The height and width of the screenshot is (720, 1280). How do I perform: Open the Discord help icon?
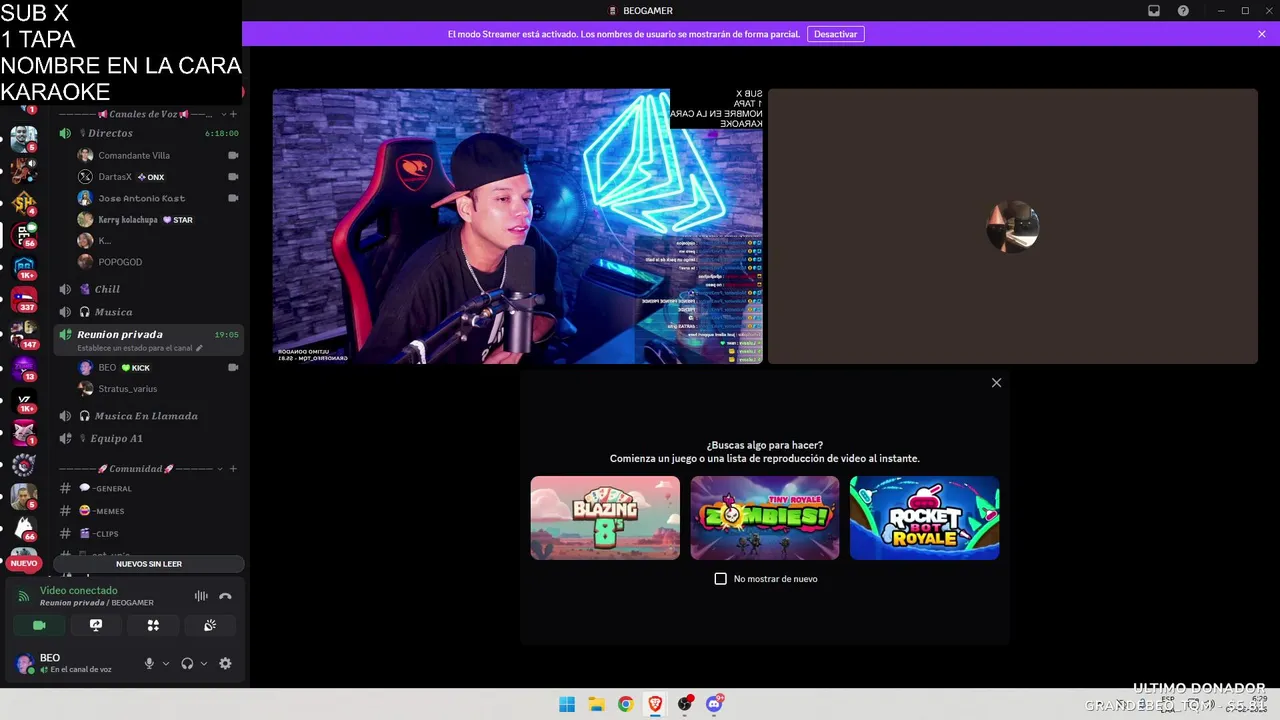(1183, 10)
